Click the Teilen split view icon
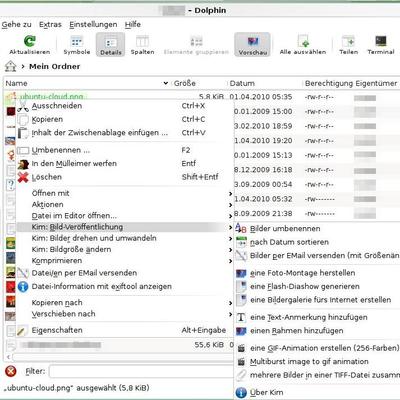The width and height of the screenshot is (400, 400). click(348, 41)
